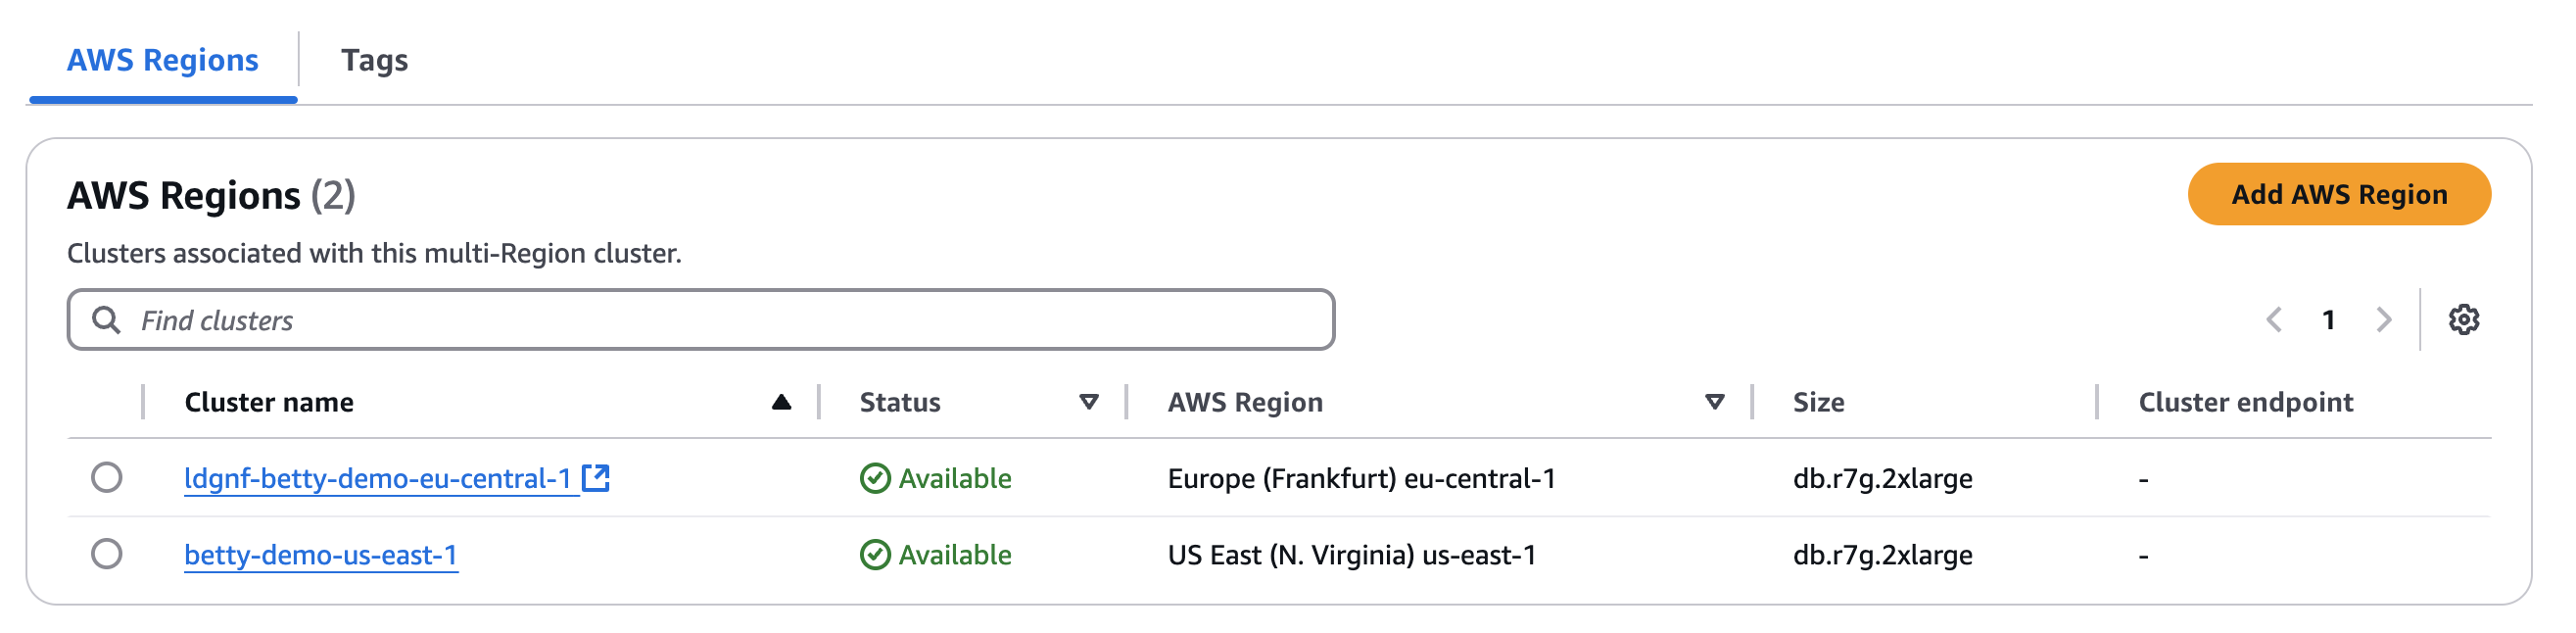Click the previous page chevron arrow
Image resolution: width=2576 pixels, height=633 pixels.
(2275, 321)
